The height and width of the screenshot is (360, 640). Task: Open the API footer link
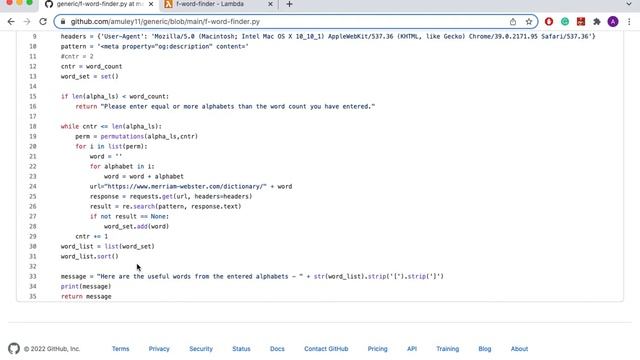412,349
